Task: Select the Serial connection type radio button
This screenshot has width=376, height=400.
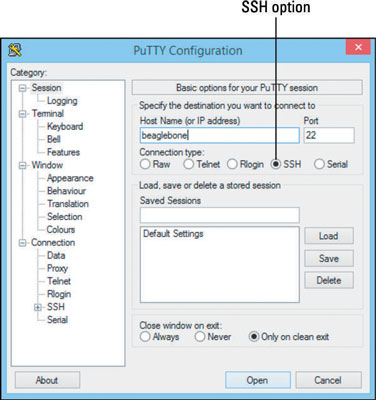Action: pos(319,164)
